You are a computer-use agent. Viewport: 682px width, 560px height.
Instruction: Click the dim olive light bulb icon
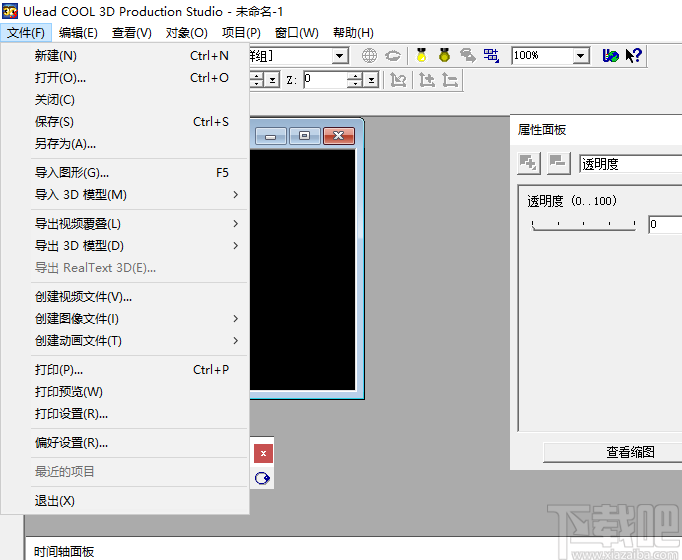(x=444, y=55)
